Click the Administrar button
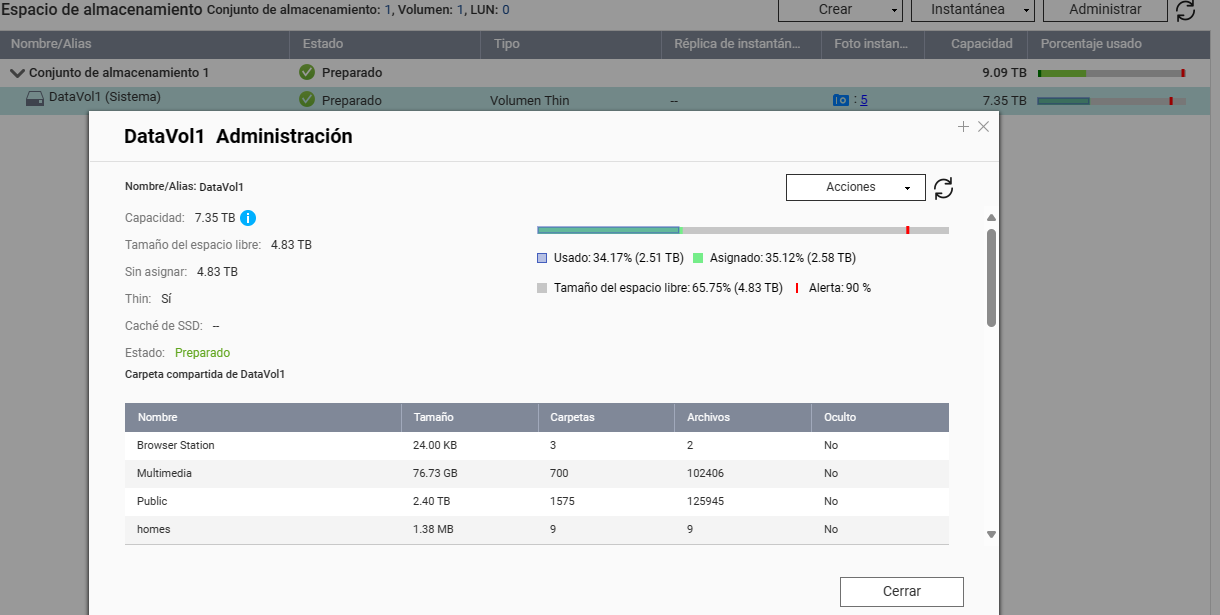 (1105, 9)
